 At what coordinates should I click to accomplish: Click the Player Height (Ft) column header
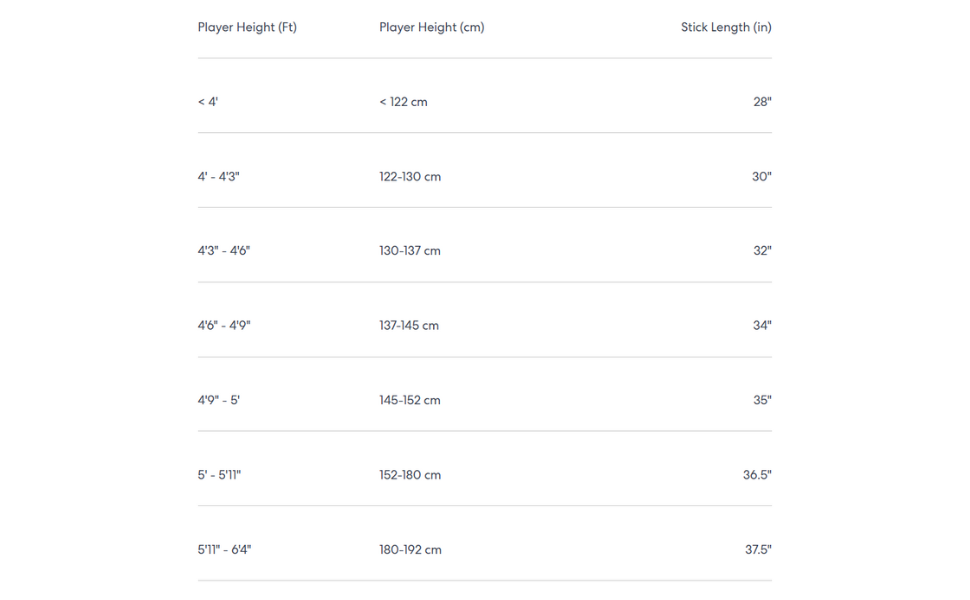coord(247,27)
